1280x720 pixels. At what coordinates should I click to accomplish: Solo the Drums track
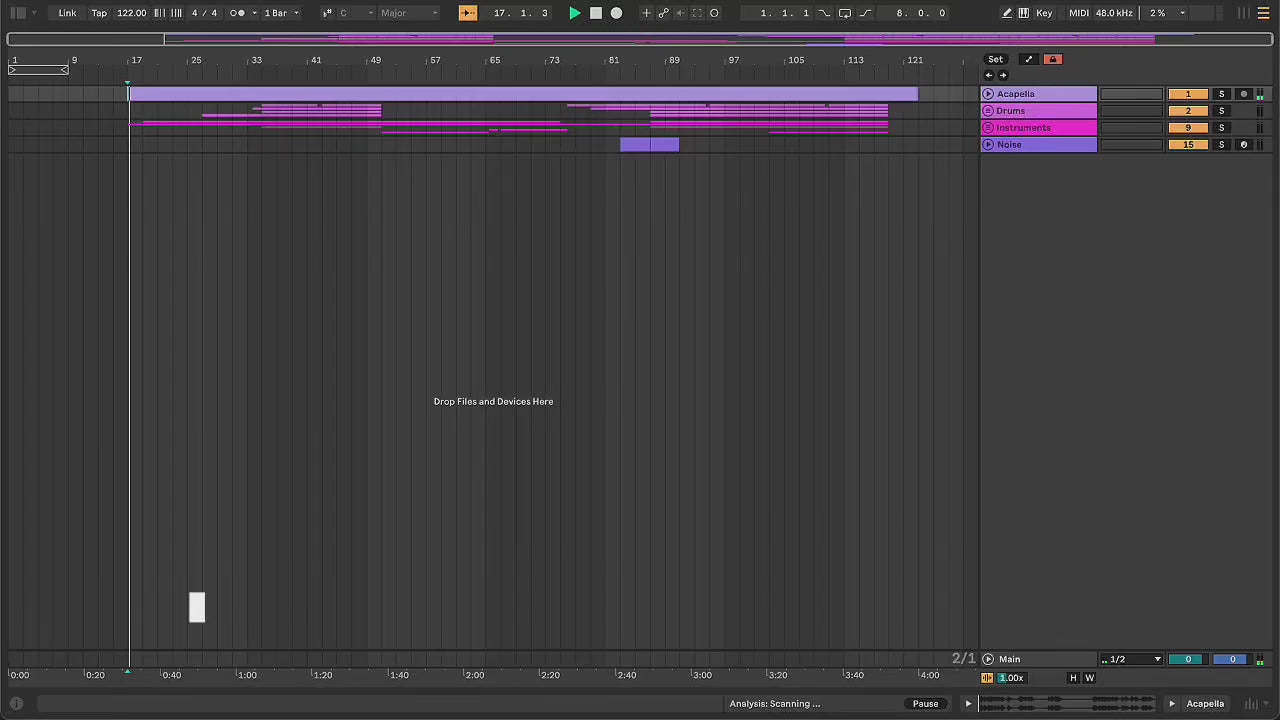[1221, 111]
